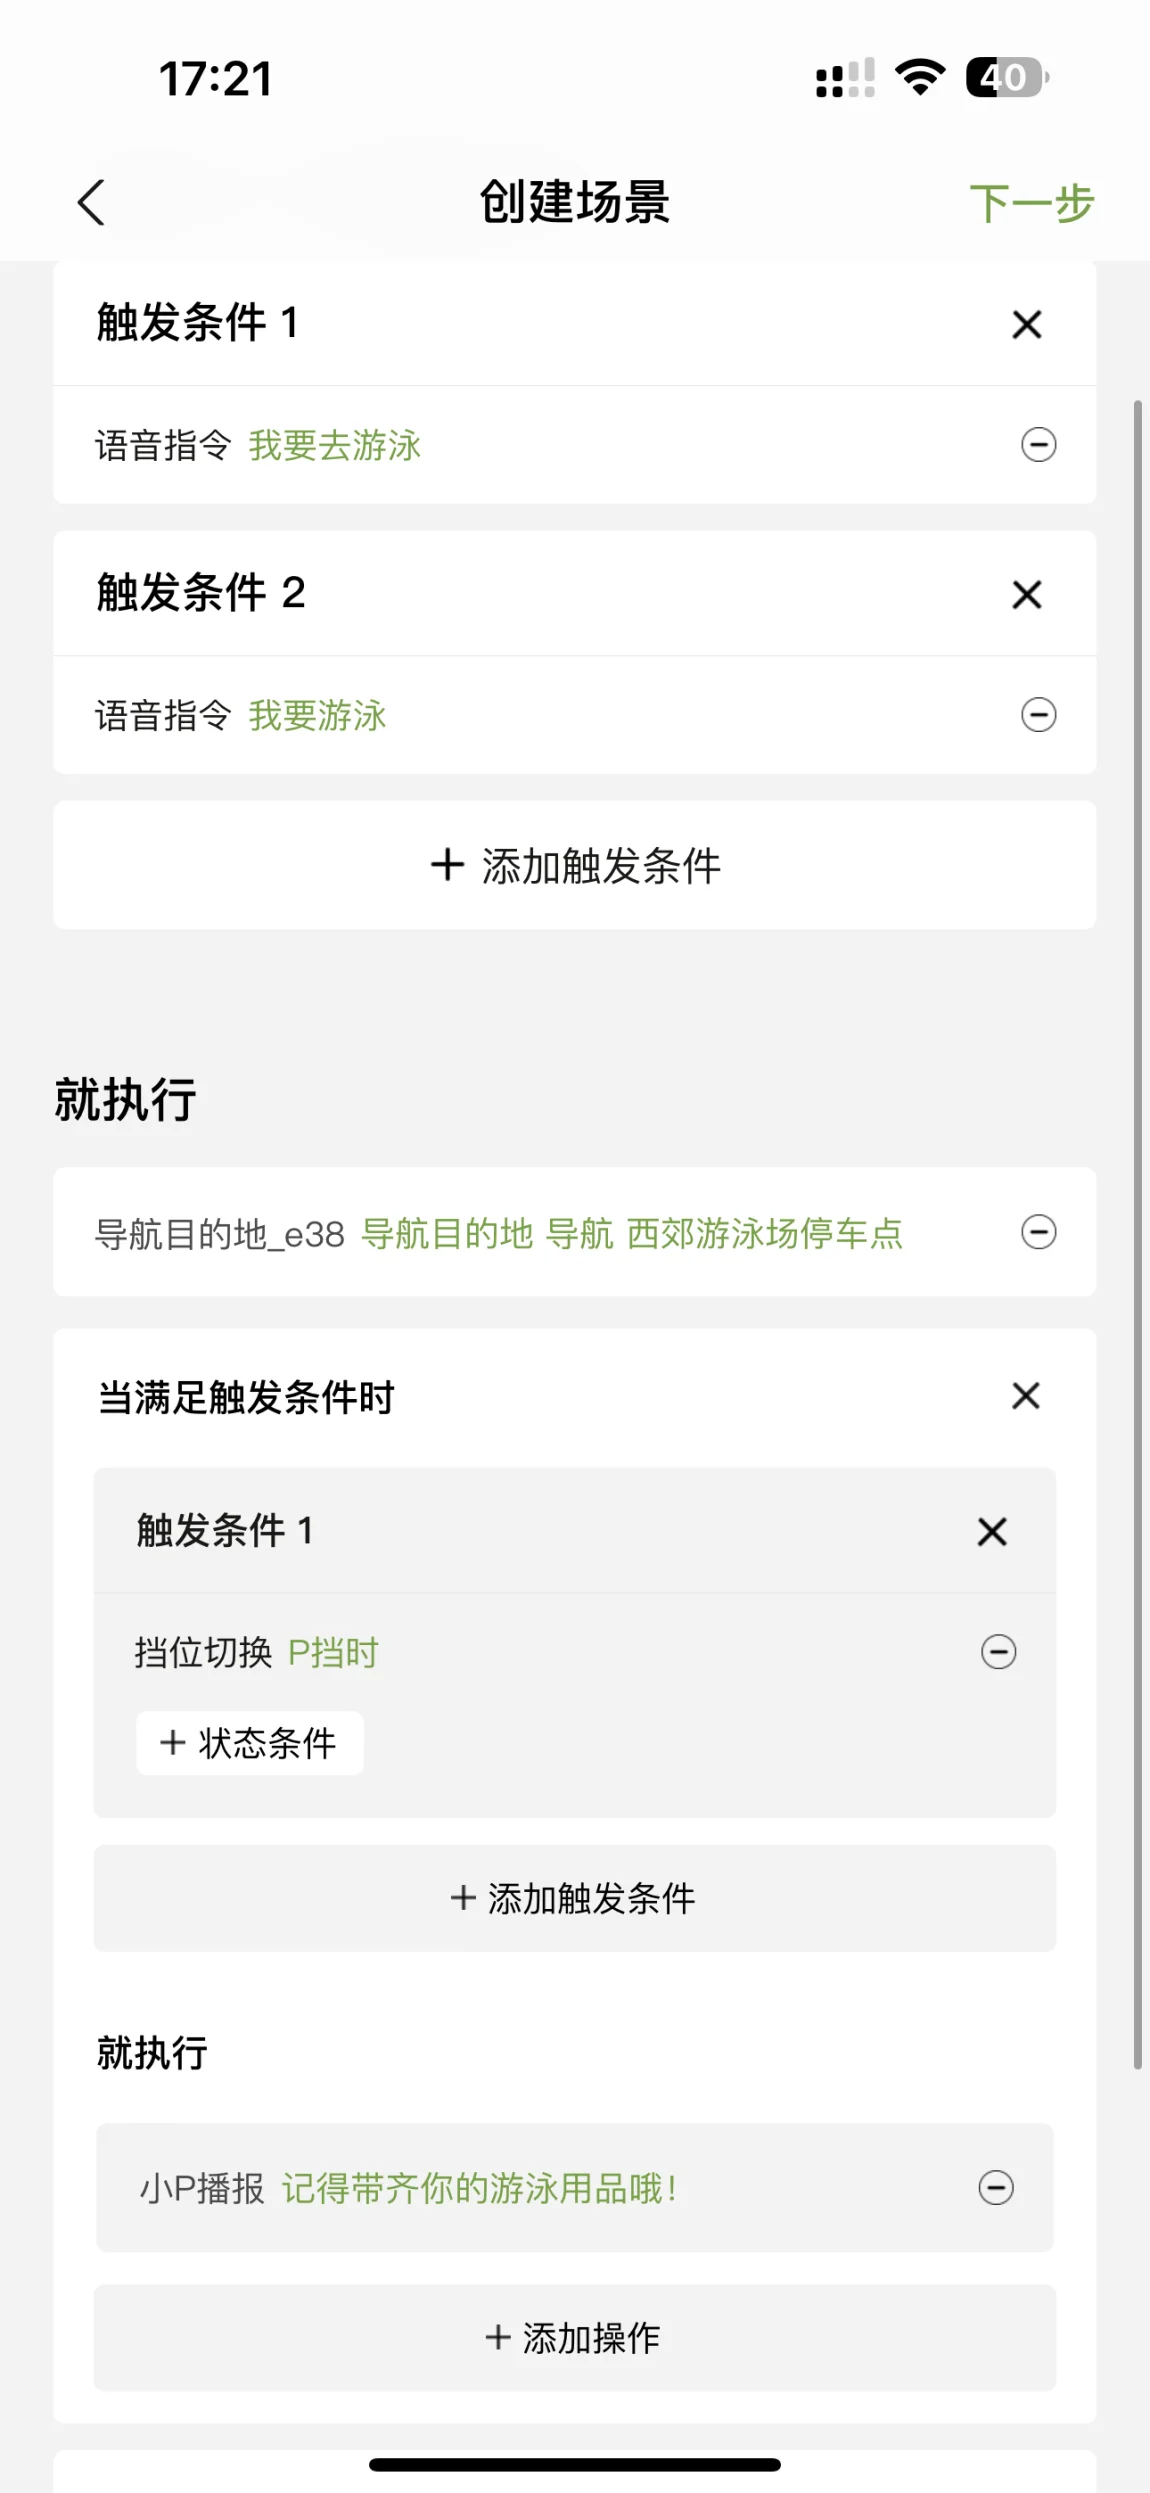Edit gear condition P挡时

point(333,1652)
